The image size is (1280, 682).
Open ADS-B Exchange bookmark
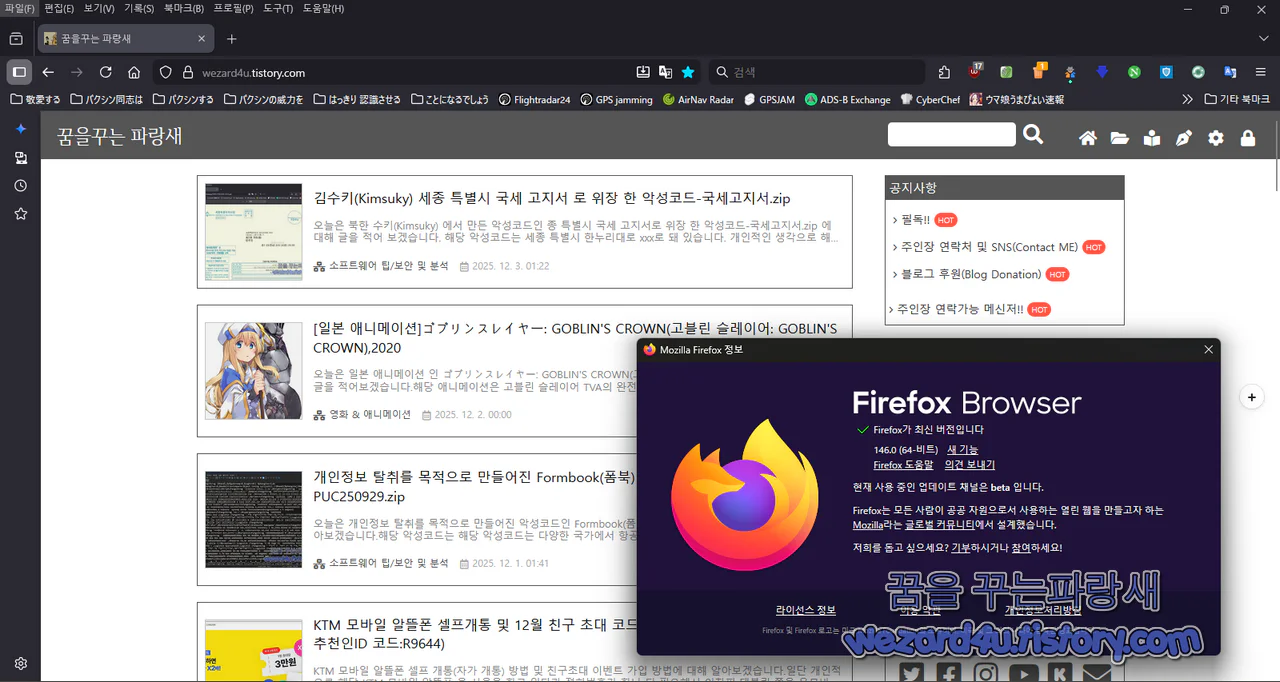tap(847, 99)
